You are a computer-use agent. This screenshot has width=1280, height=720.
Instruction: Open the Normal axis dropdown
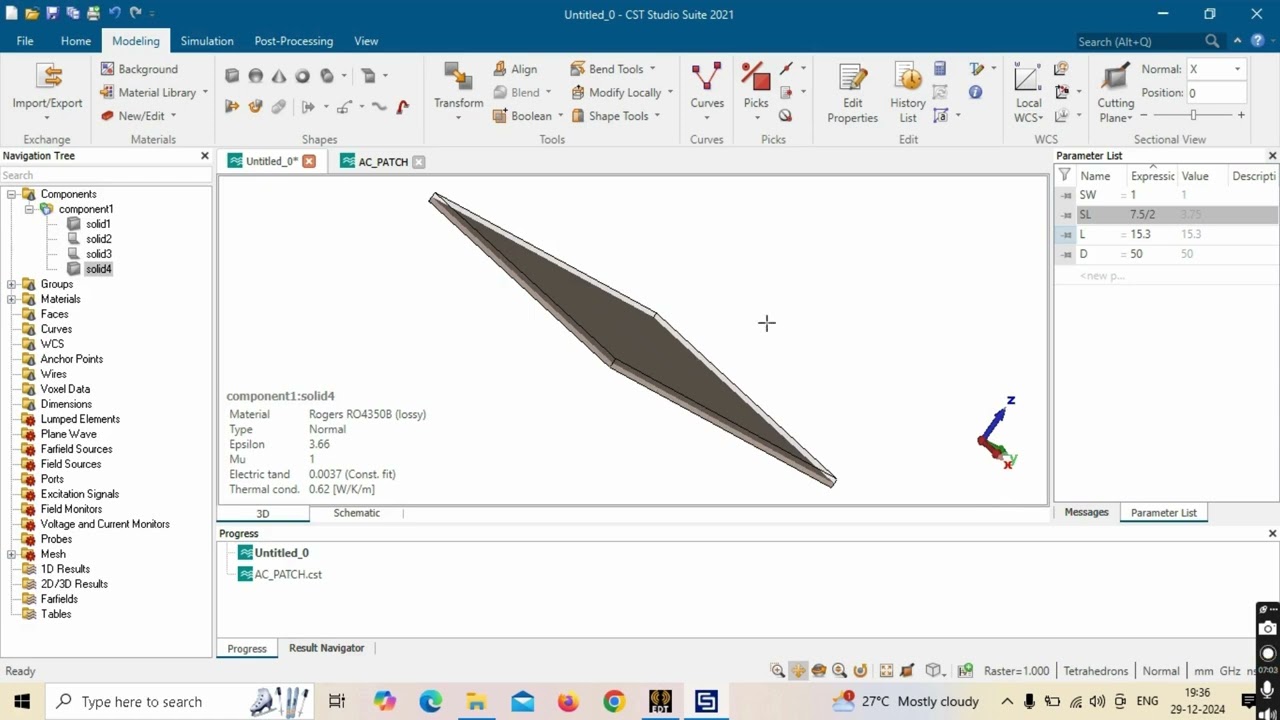pos(1237,69)
